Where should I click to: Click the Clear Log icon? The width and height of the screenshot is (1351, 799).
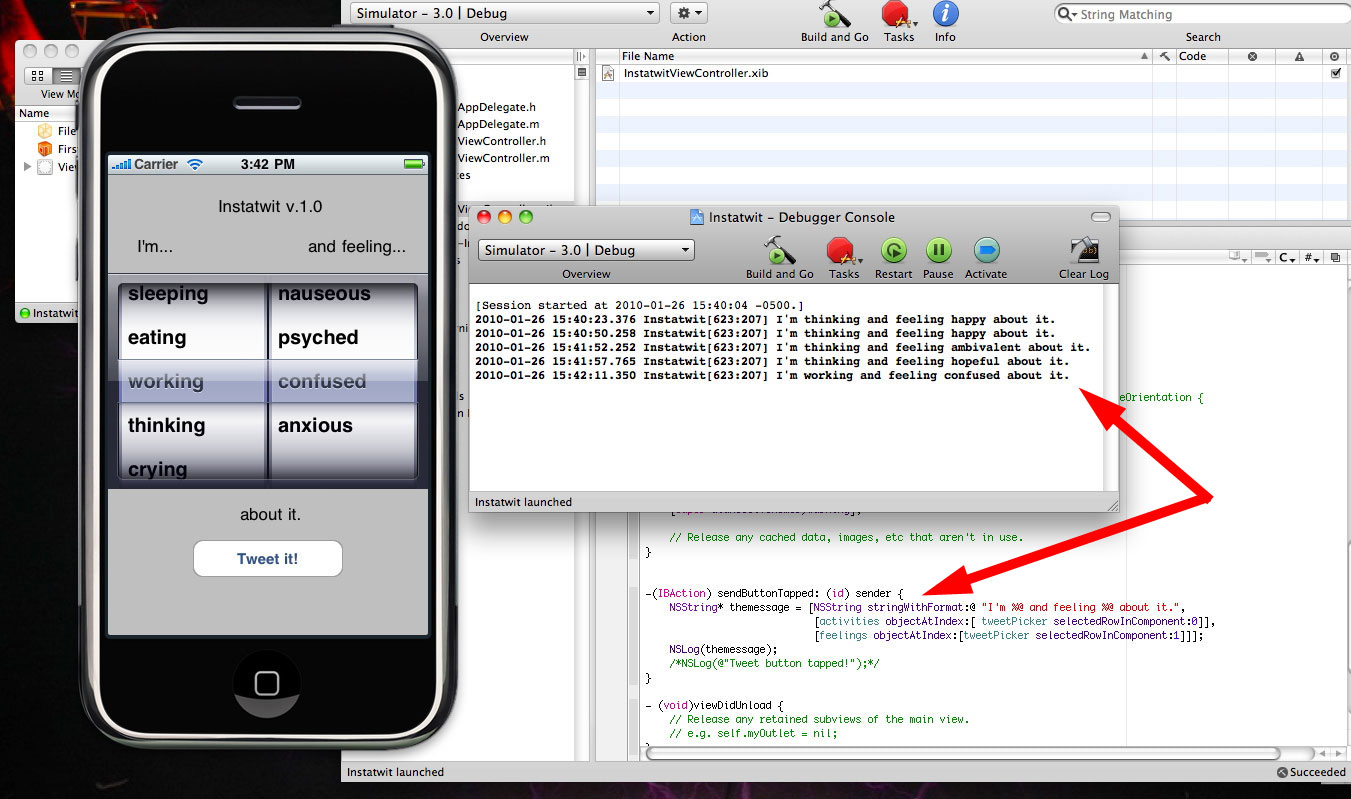coord(1084,250)
